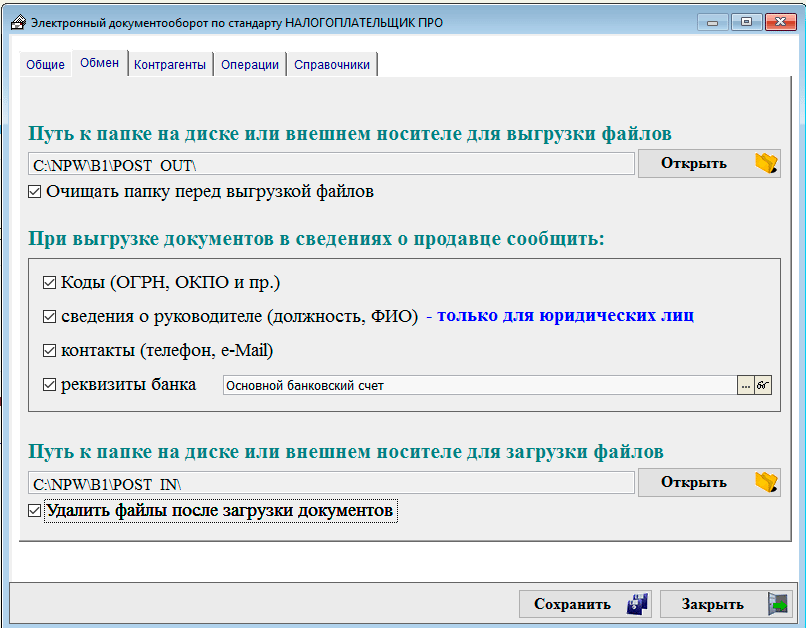Image resolution: width=806 pixels, height=628 pixels.
Task: Click heading Путь к папке для загрузки файлов
Action: (345, 452)
